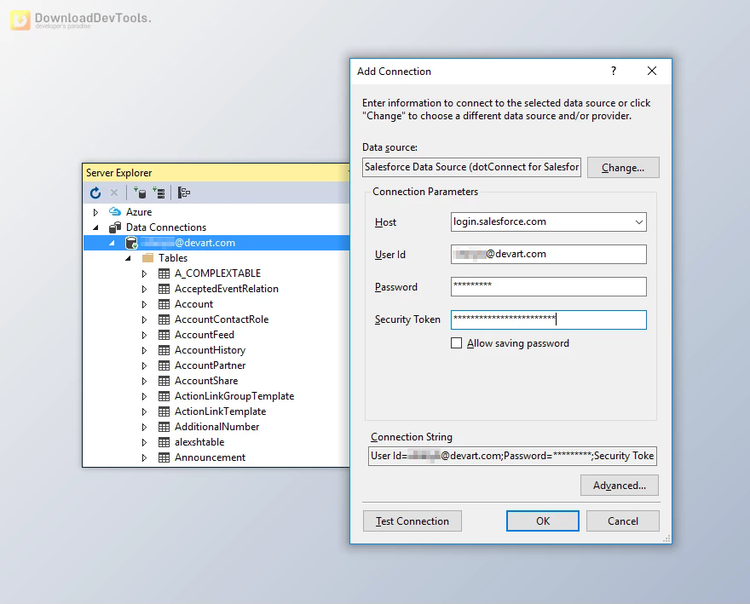Collapse the Data Connections node

(x=96, y=228)
